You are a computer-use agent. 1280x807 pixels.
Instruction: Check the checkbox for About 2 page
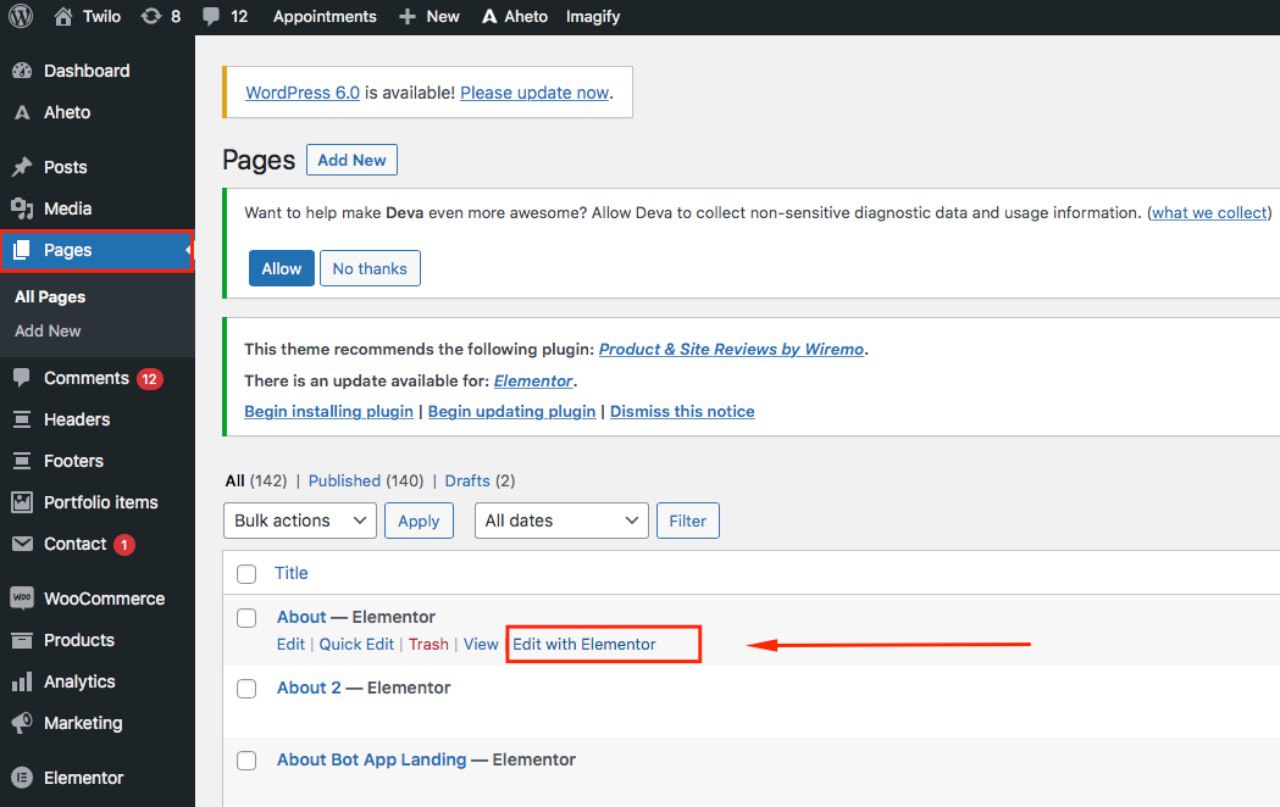(246, 688)
